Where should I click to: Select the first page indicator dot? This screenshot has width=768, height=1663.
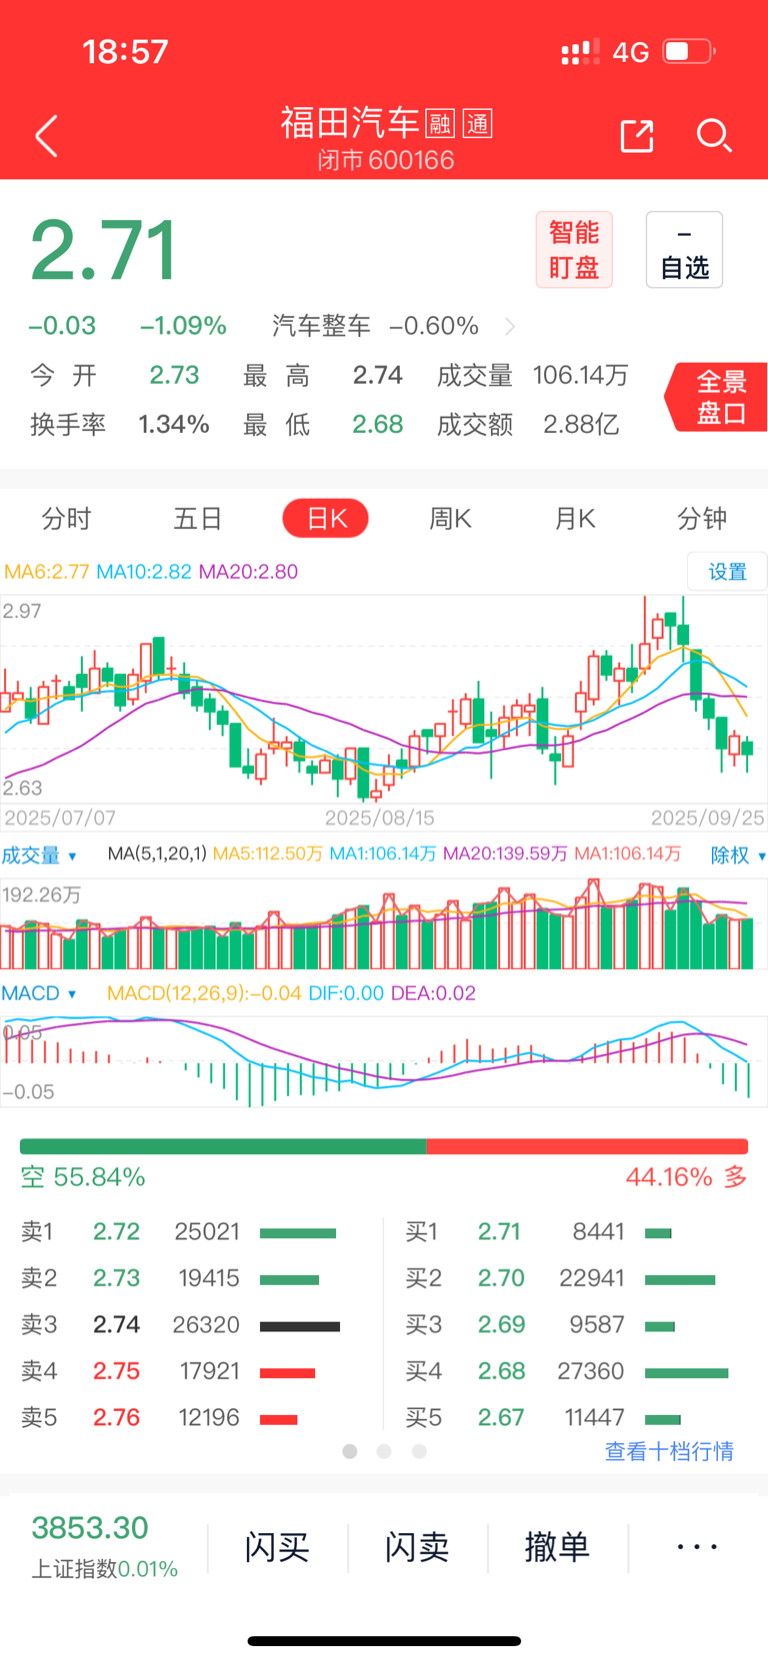click(350, 1451)
